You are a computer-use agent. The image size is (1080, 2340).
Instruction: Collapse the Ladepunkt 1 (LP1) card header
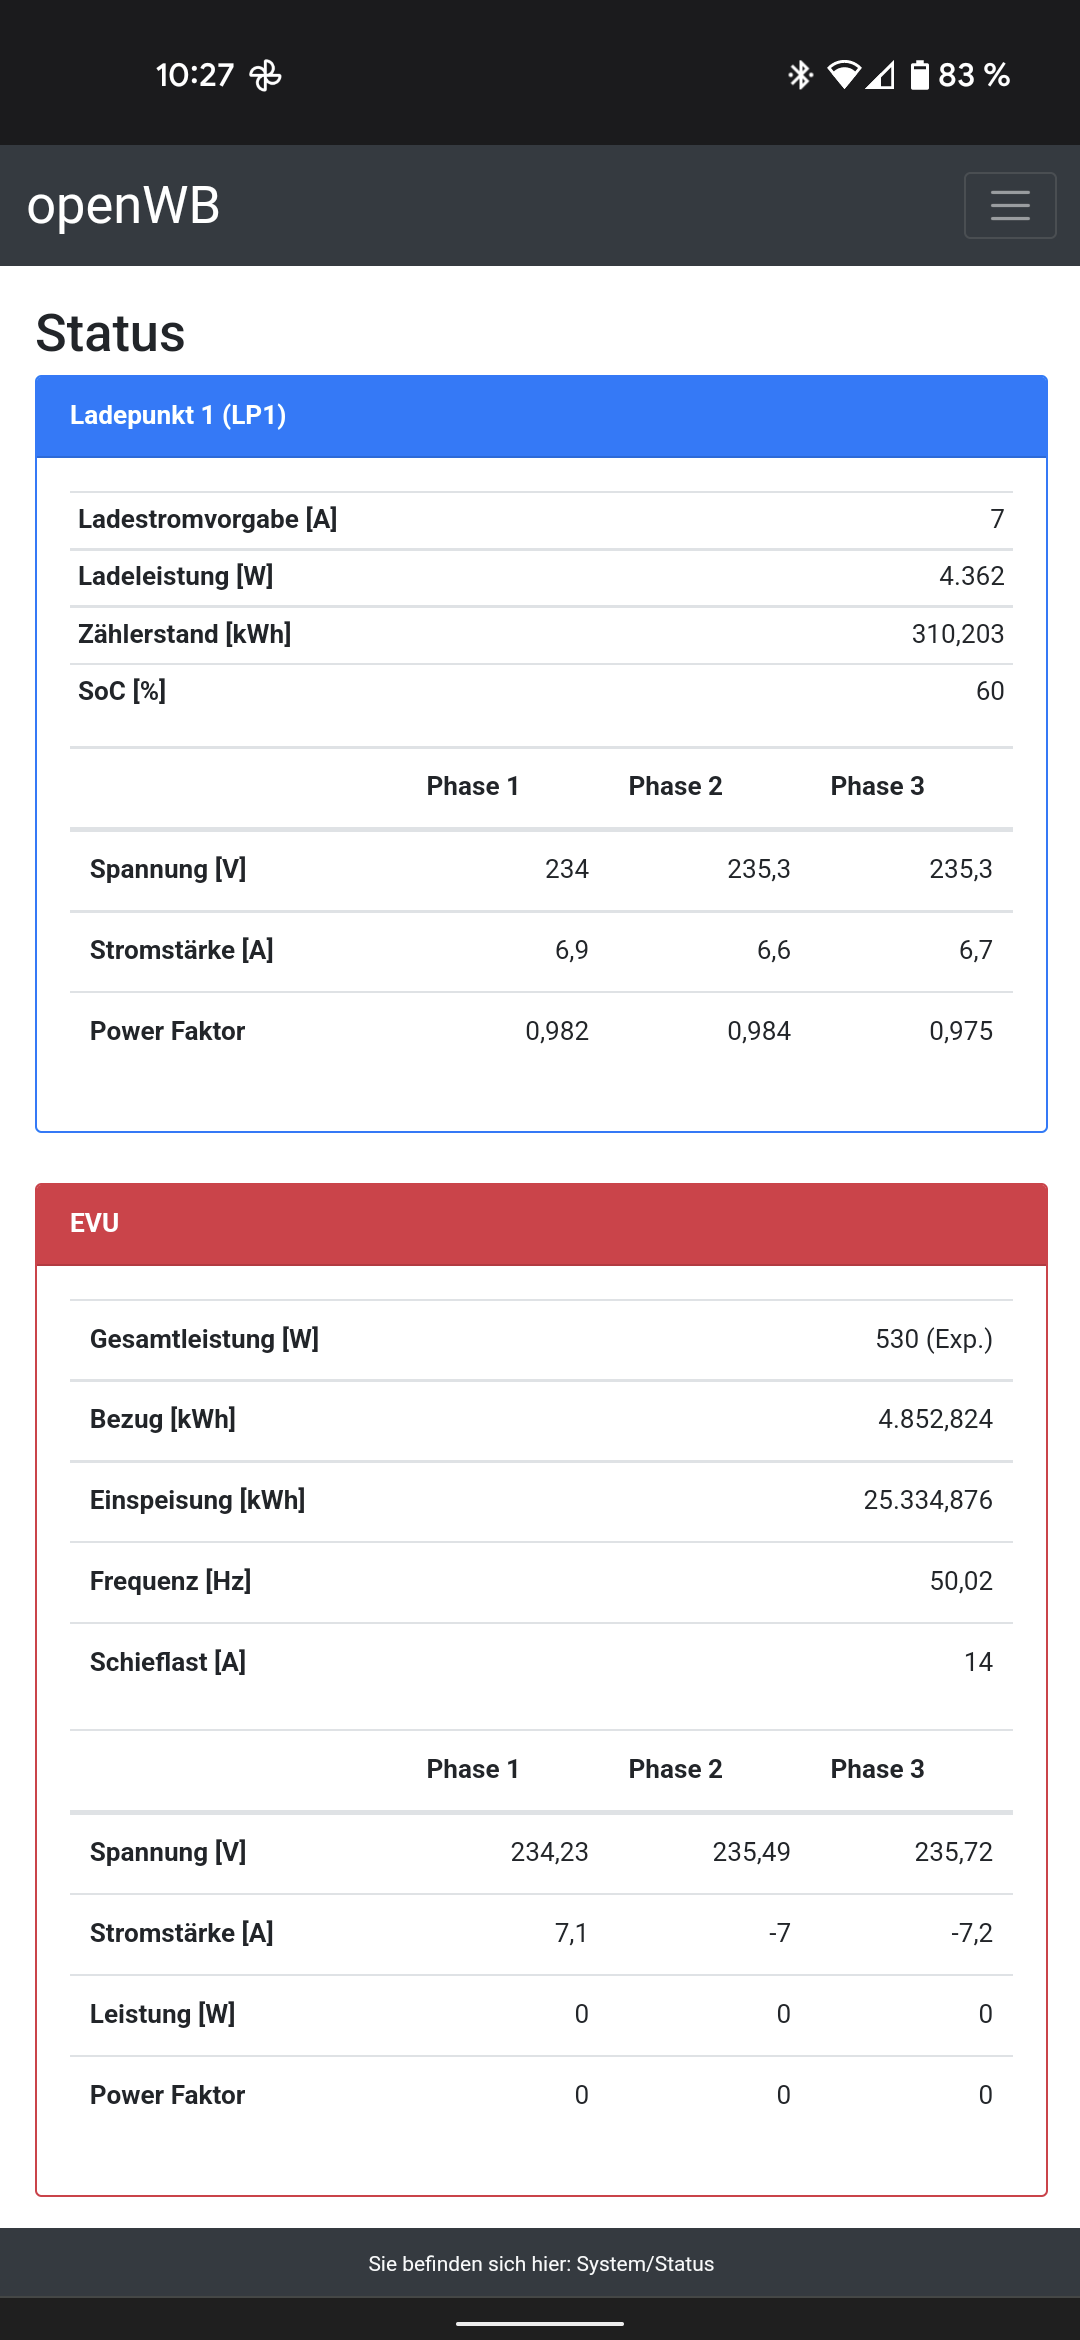click(x=540, y=416)
